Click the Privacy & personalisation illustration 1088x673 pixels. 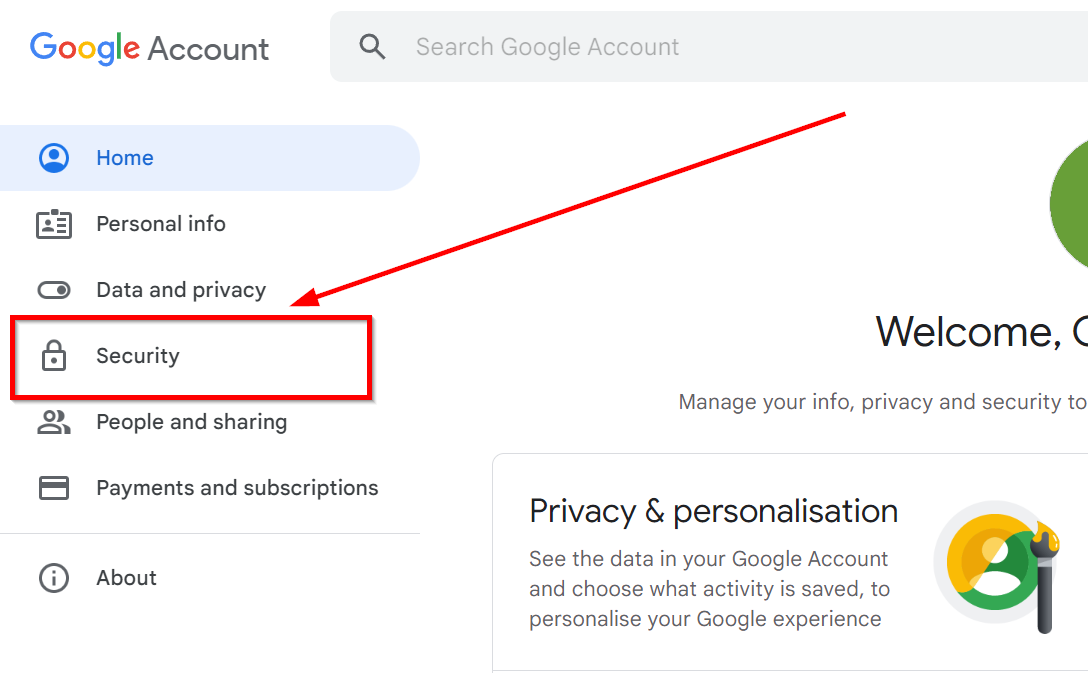(995, 566)
